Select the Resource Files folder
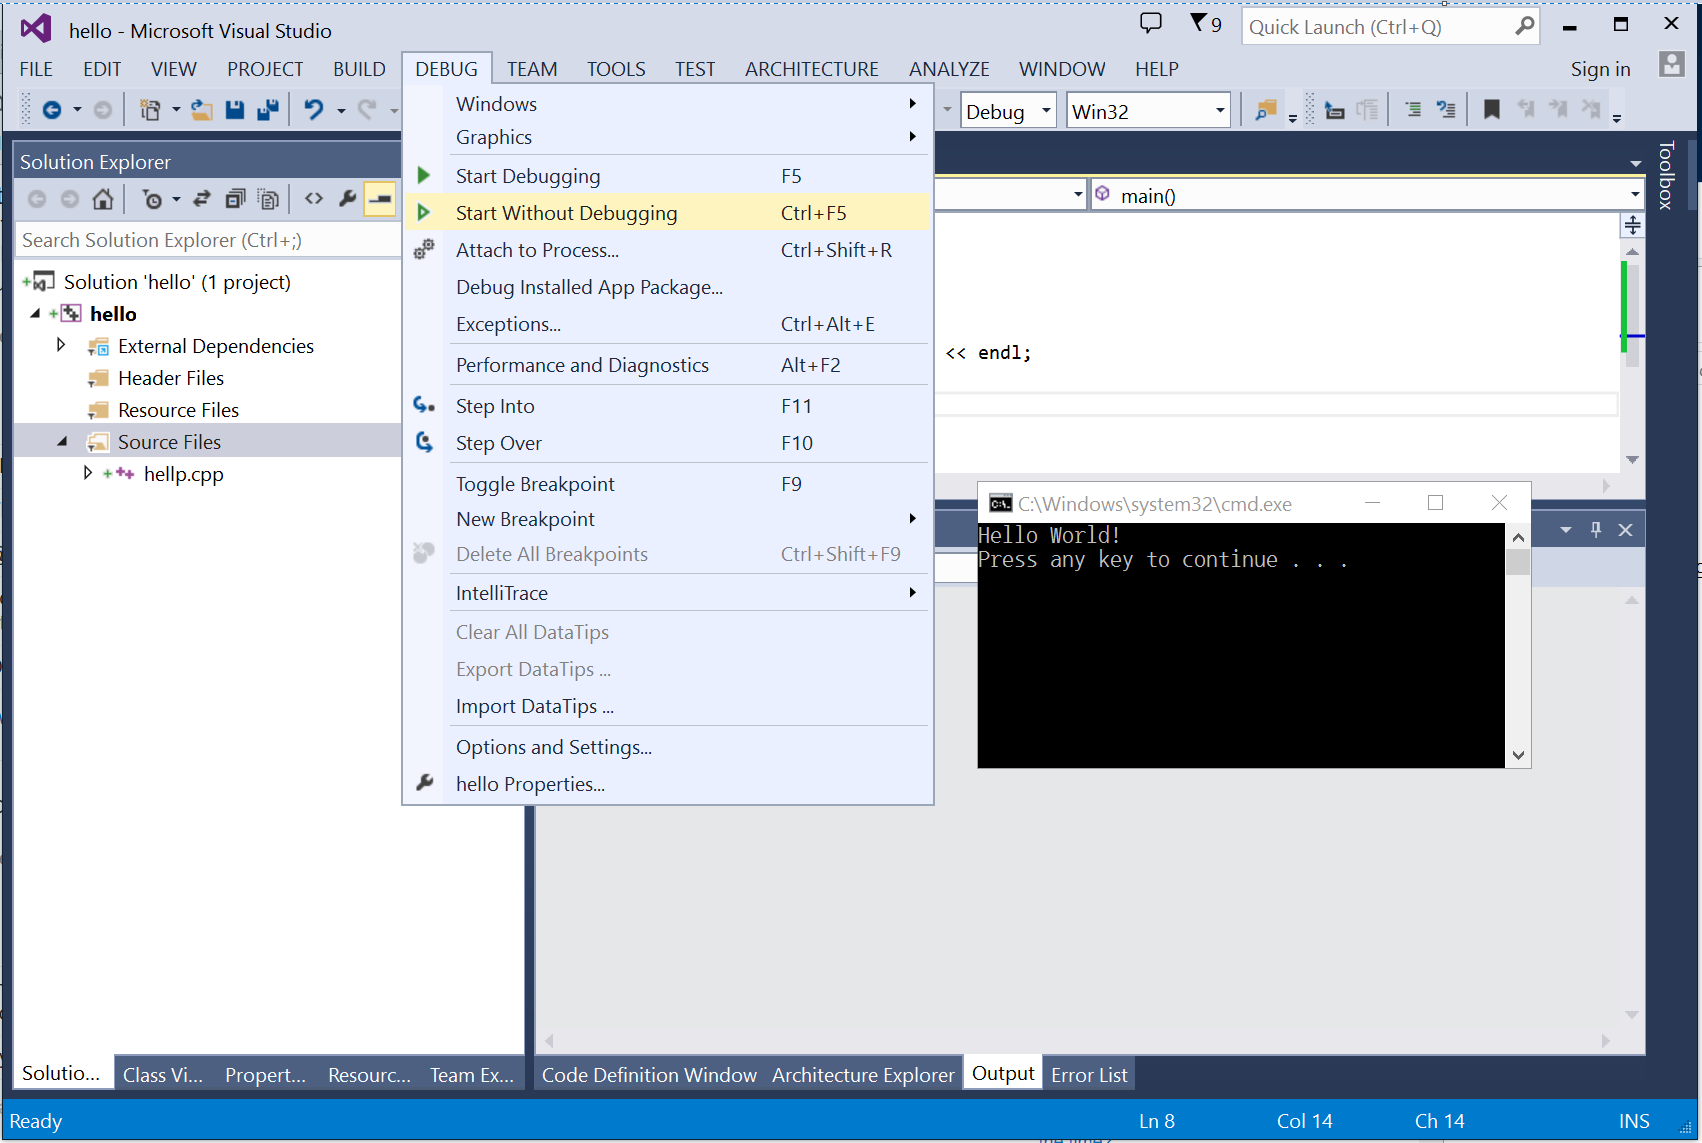The height and width of the screenshot is (1143, 1702). [x=178, y=410]
